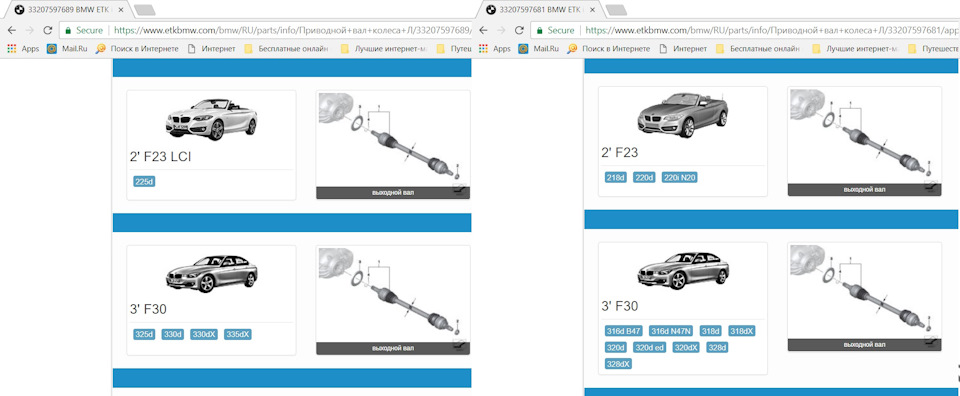This screenshot has height=396, width=960.
Task: Reload the left browser page
Action: [47, 30]
